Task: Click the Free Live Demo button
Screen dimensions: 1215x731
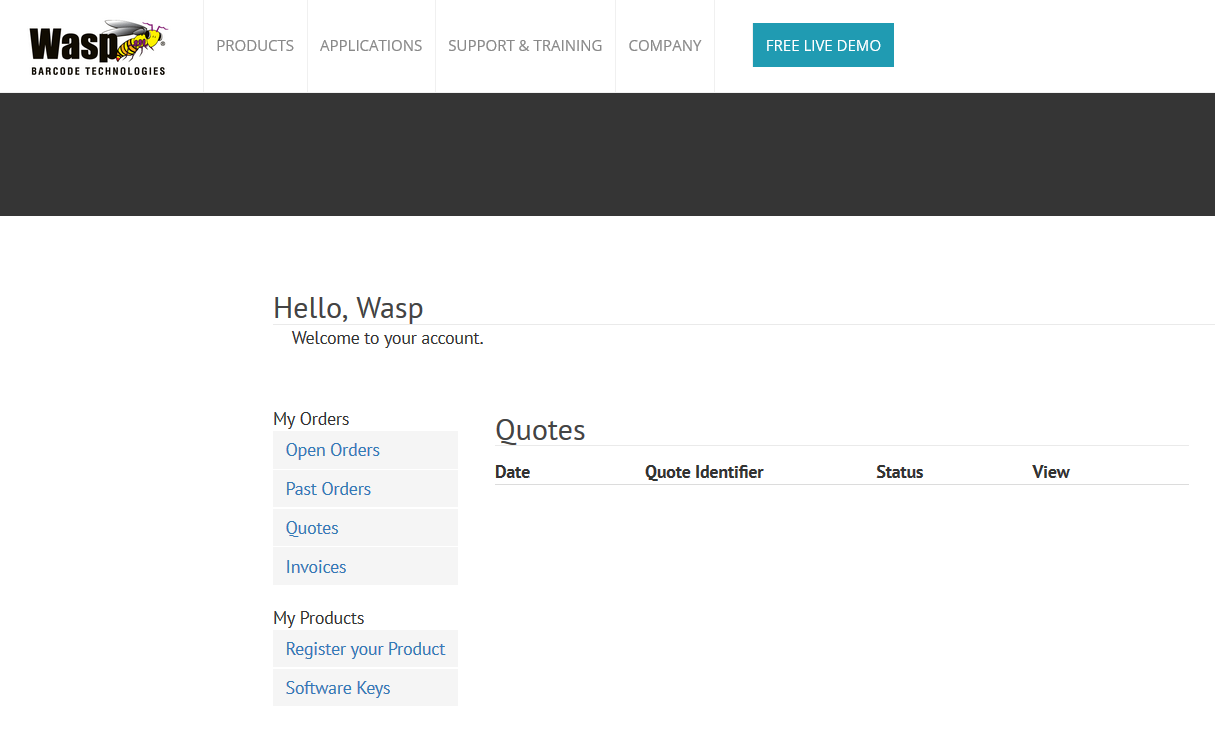Action: pos(823,45)
